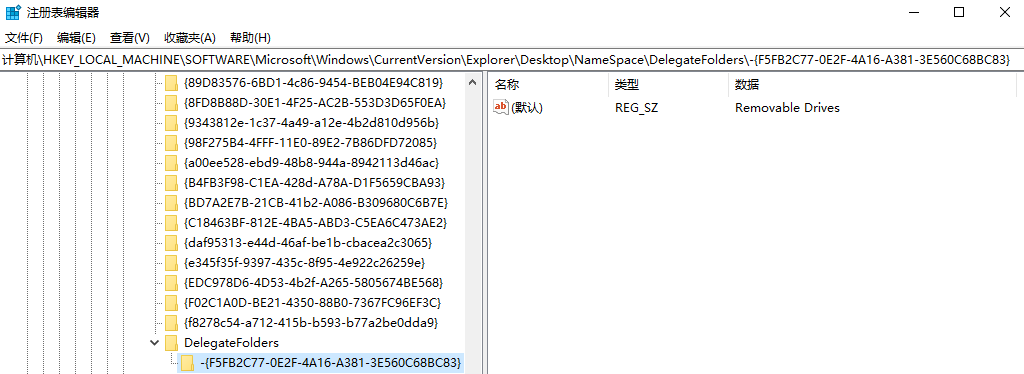This screenshot has width=1024, height=374.
Task: Select the DelegateFolders key label
Action: coord(231,343)
